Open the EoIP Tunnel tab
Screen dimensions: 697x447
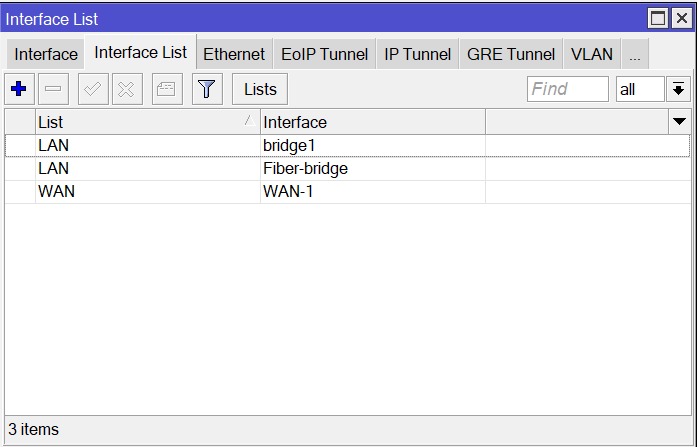(x=324, y=55)
